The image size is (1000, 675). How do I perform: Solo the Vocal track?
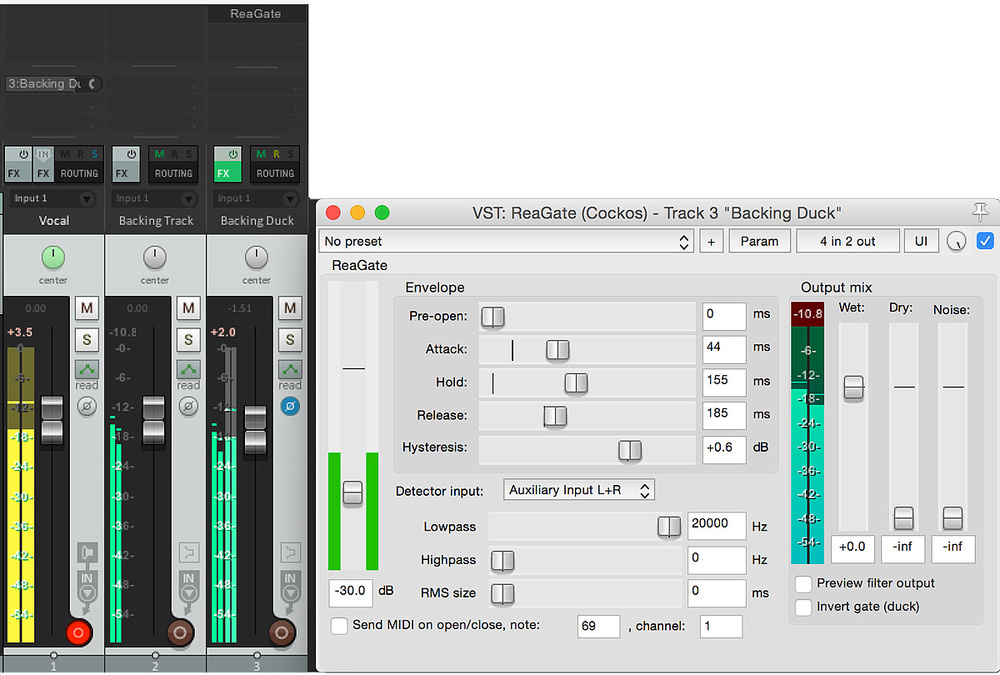[87, 339]
